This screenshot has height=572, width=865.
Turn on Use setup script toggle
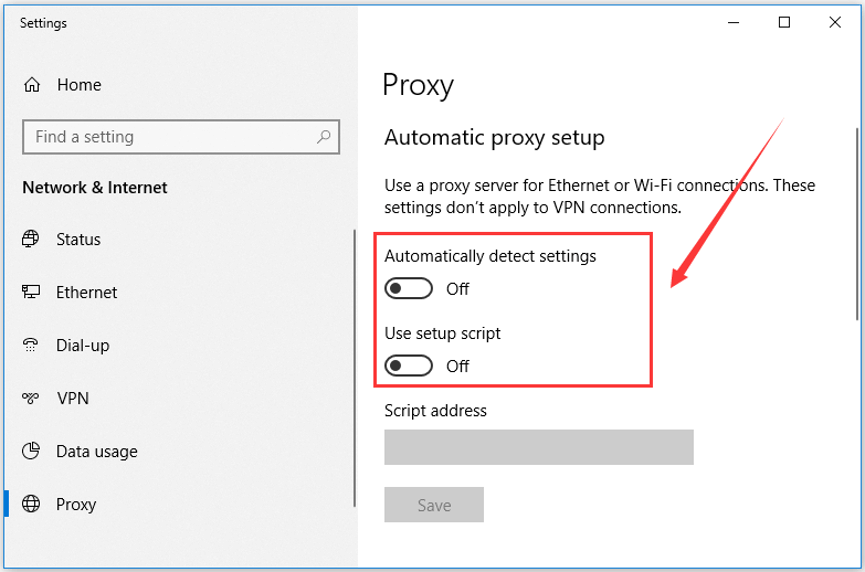(x=408, y=366)
